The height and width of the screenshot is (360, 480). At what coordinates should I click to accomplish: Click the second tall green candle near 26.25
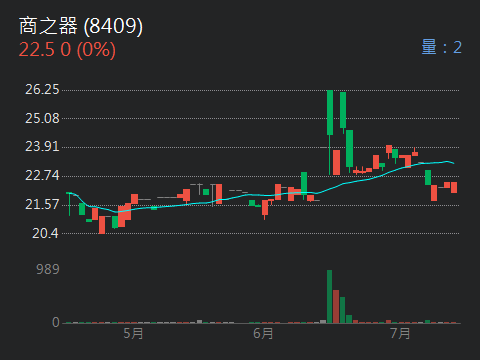tap(343, 110)
